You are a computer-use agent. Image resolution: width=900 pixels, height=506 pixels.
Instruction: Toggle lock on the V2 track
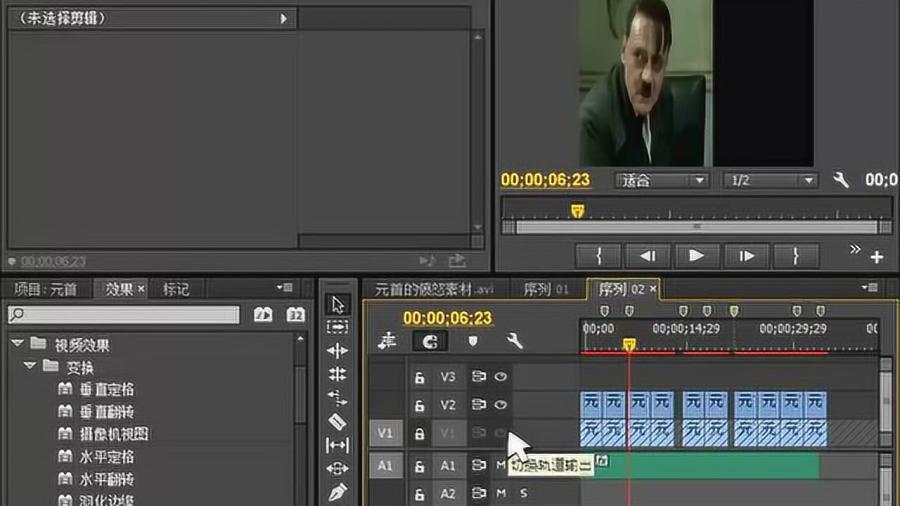point(420,406)
